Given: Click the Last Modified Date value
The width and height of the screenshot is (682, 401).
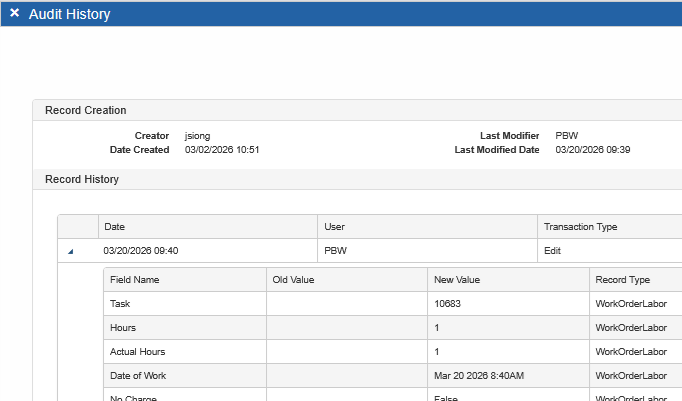Looking at the screenshot, I should [593, 149].
